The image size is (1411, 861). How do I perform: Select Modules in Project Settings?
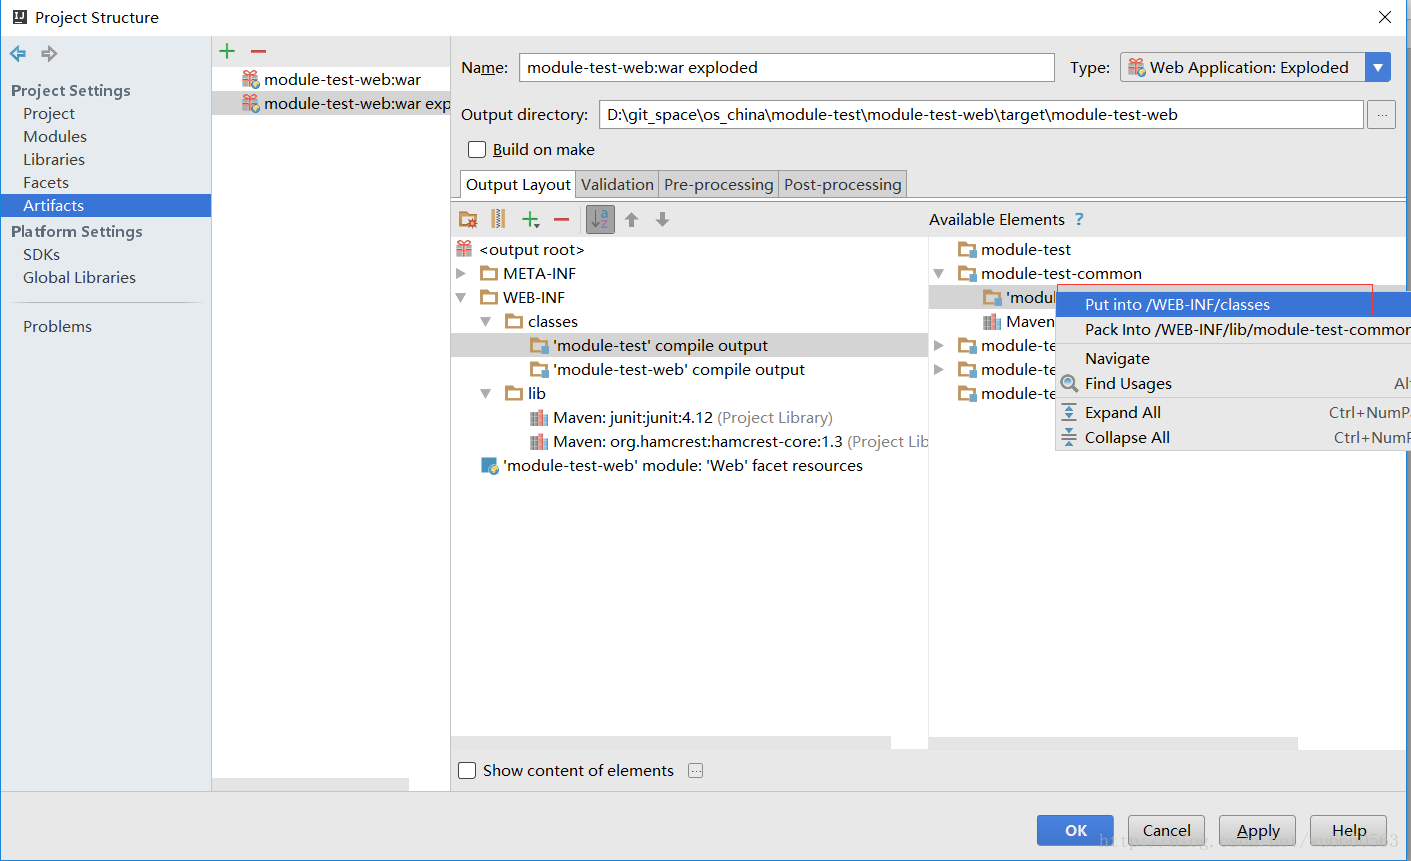point(55,137)
